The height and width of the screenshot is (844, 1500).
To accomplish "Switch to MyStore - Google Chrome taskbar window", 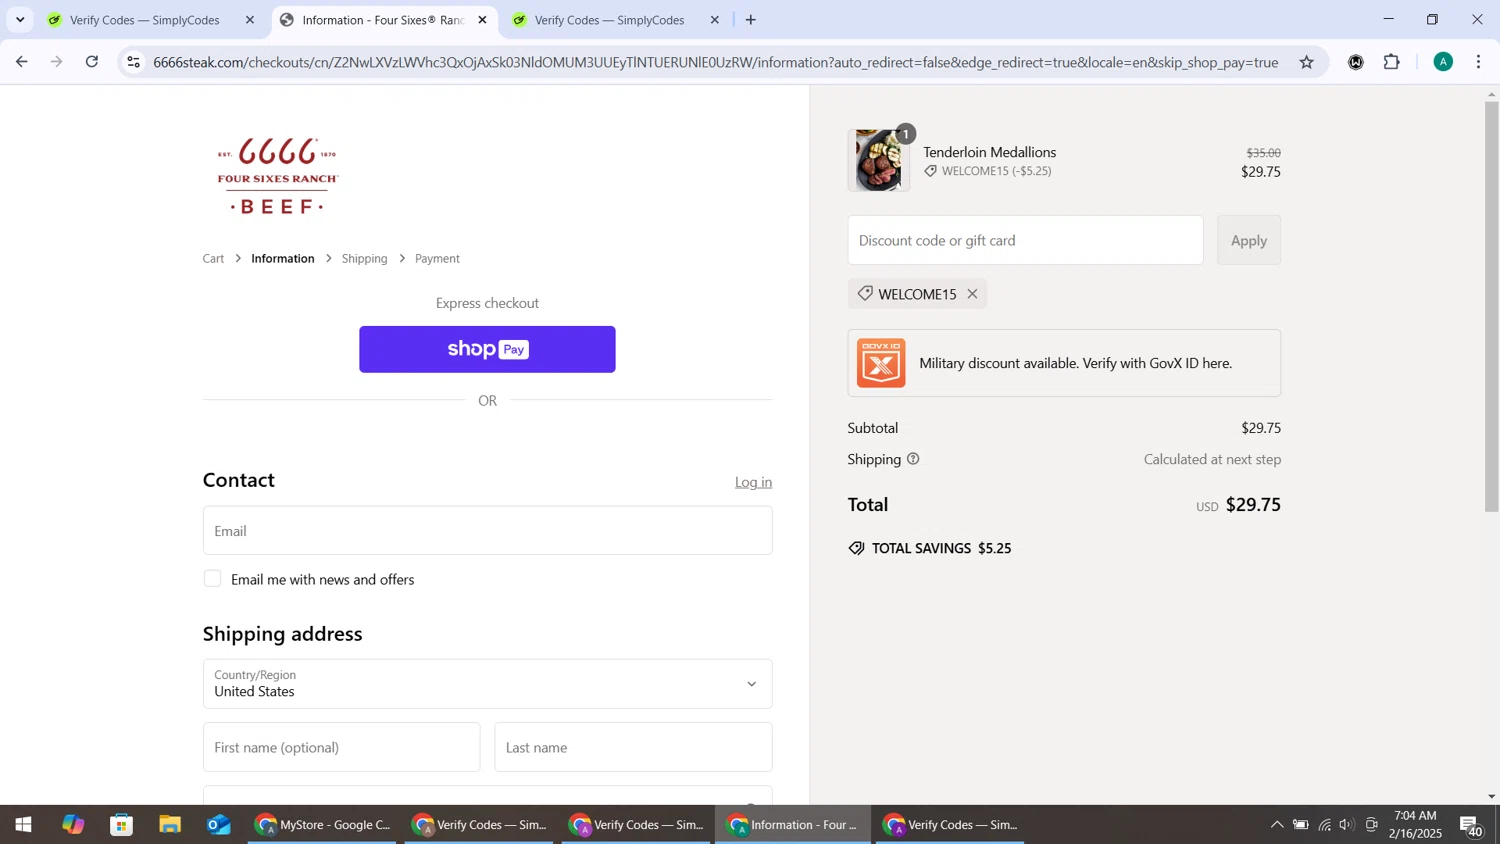I will [322, 825].
